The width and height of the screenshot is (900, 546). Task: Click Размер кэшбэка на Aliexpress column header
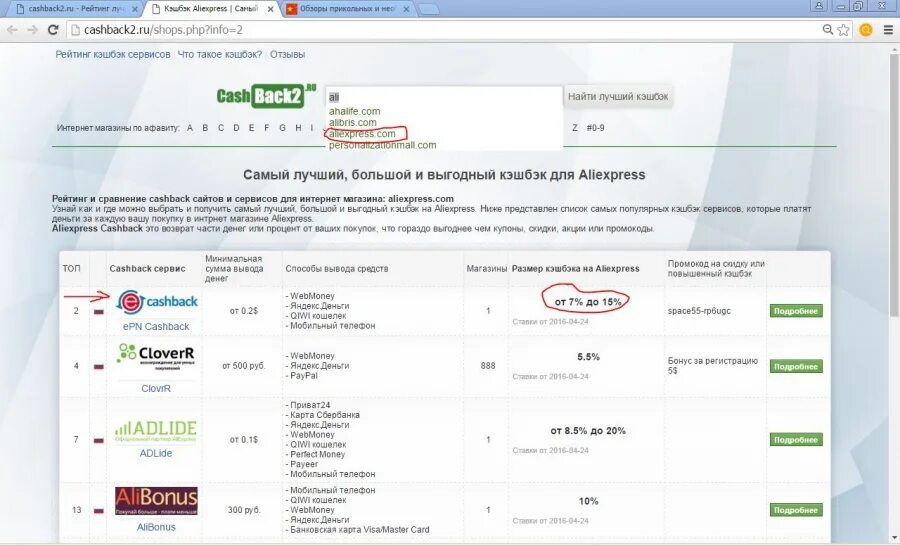coord(575,269)
